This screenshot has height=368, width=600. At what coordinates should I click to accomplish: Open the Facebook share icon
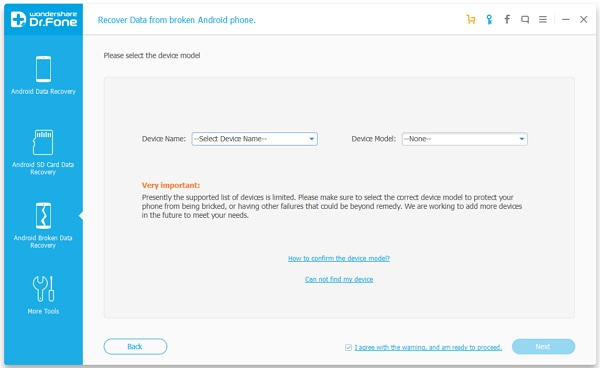(x=507, y=19)
